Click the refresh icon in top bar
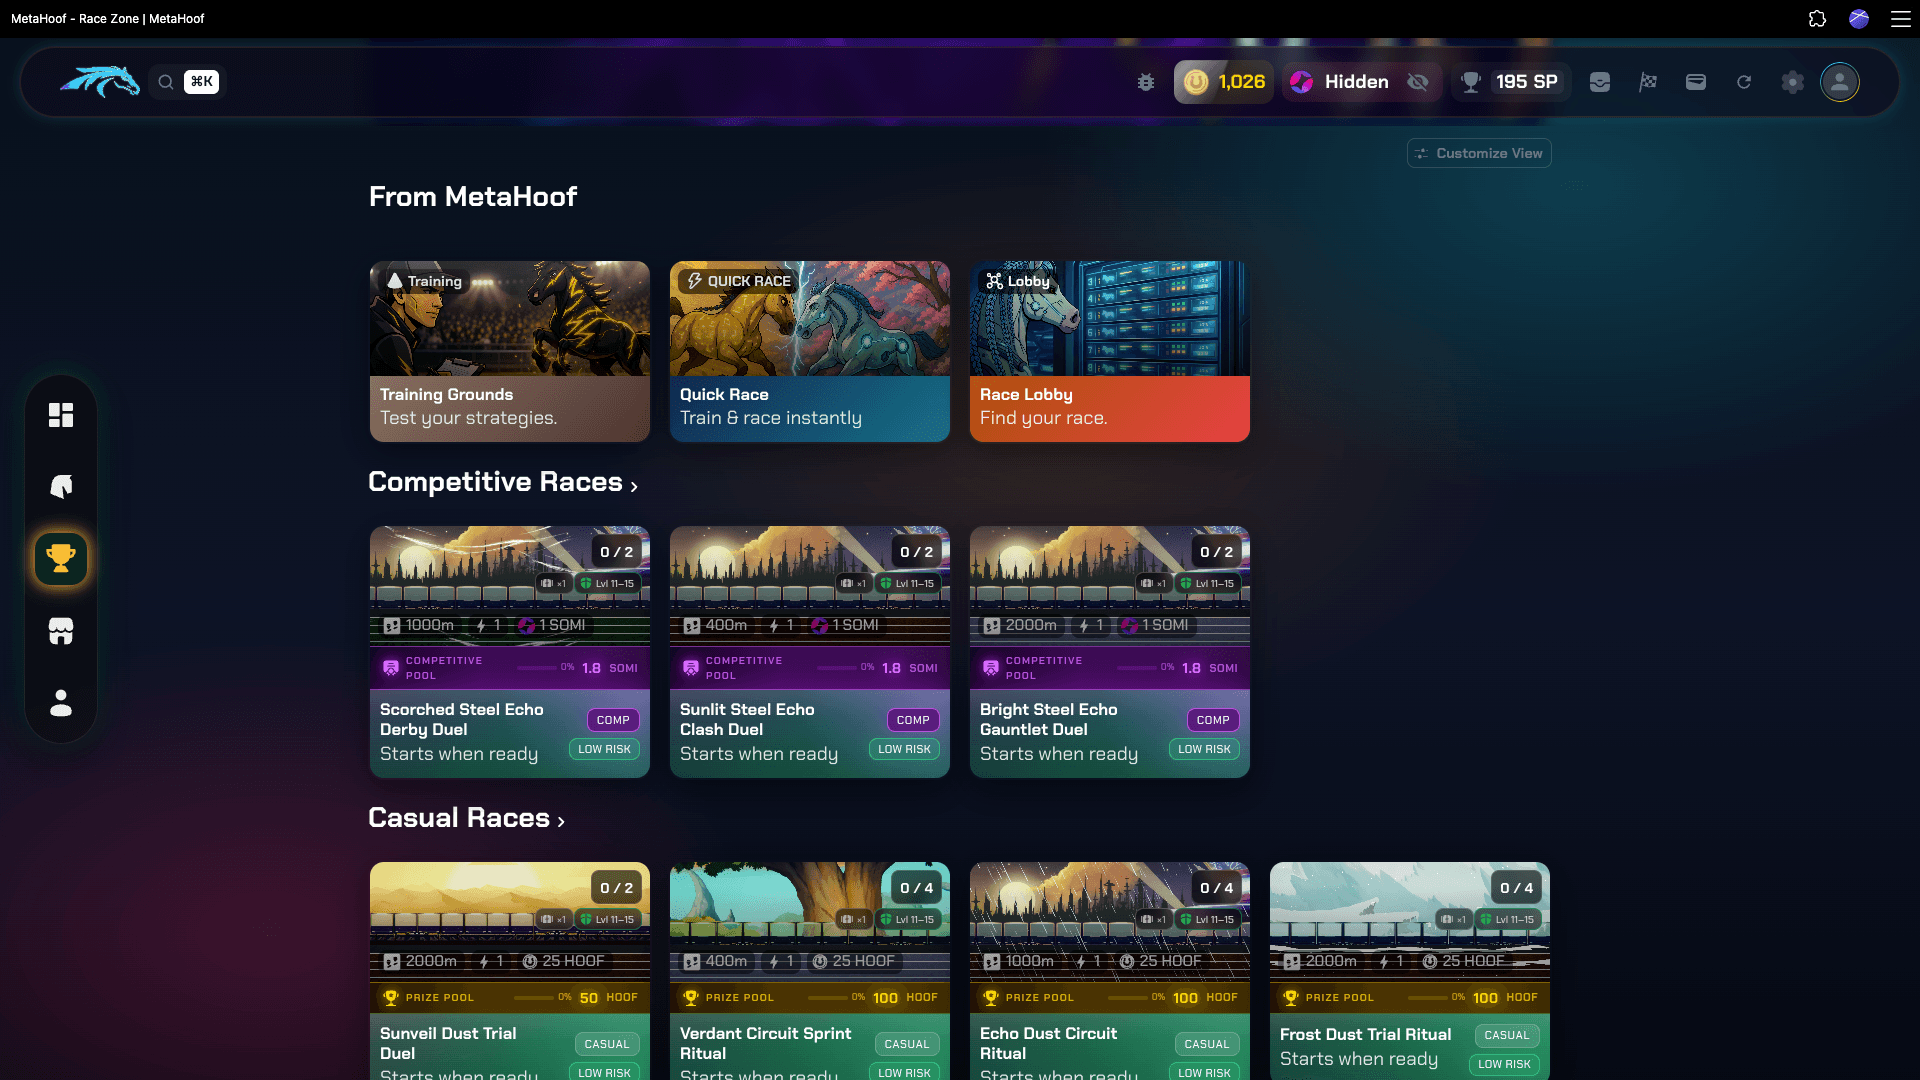This screenshot has width=1920, height=1080. [1744, 82]
